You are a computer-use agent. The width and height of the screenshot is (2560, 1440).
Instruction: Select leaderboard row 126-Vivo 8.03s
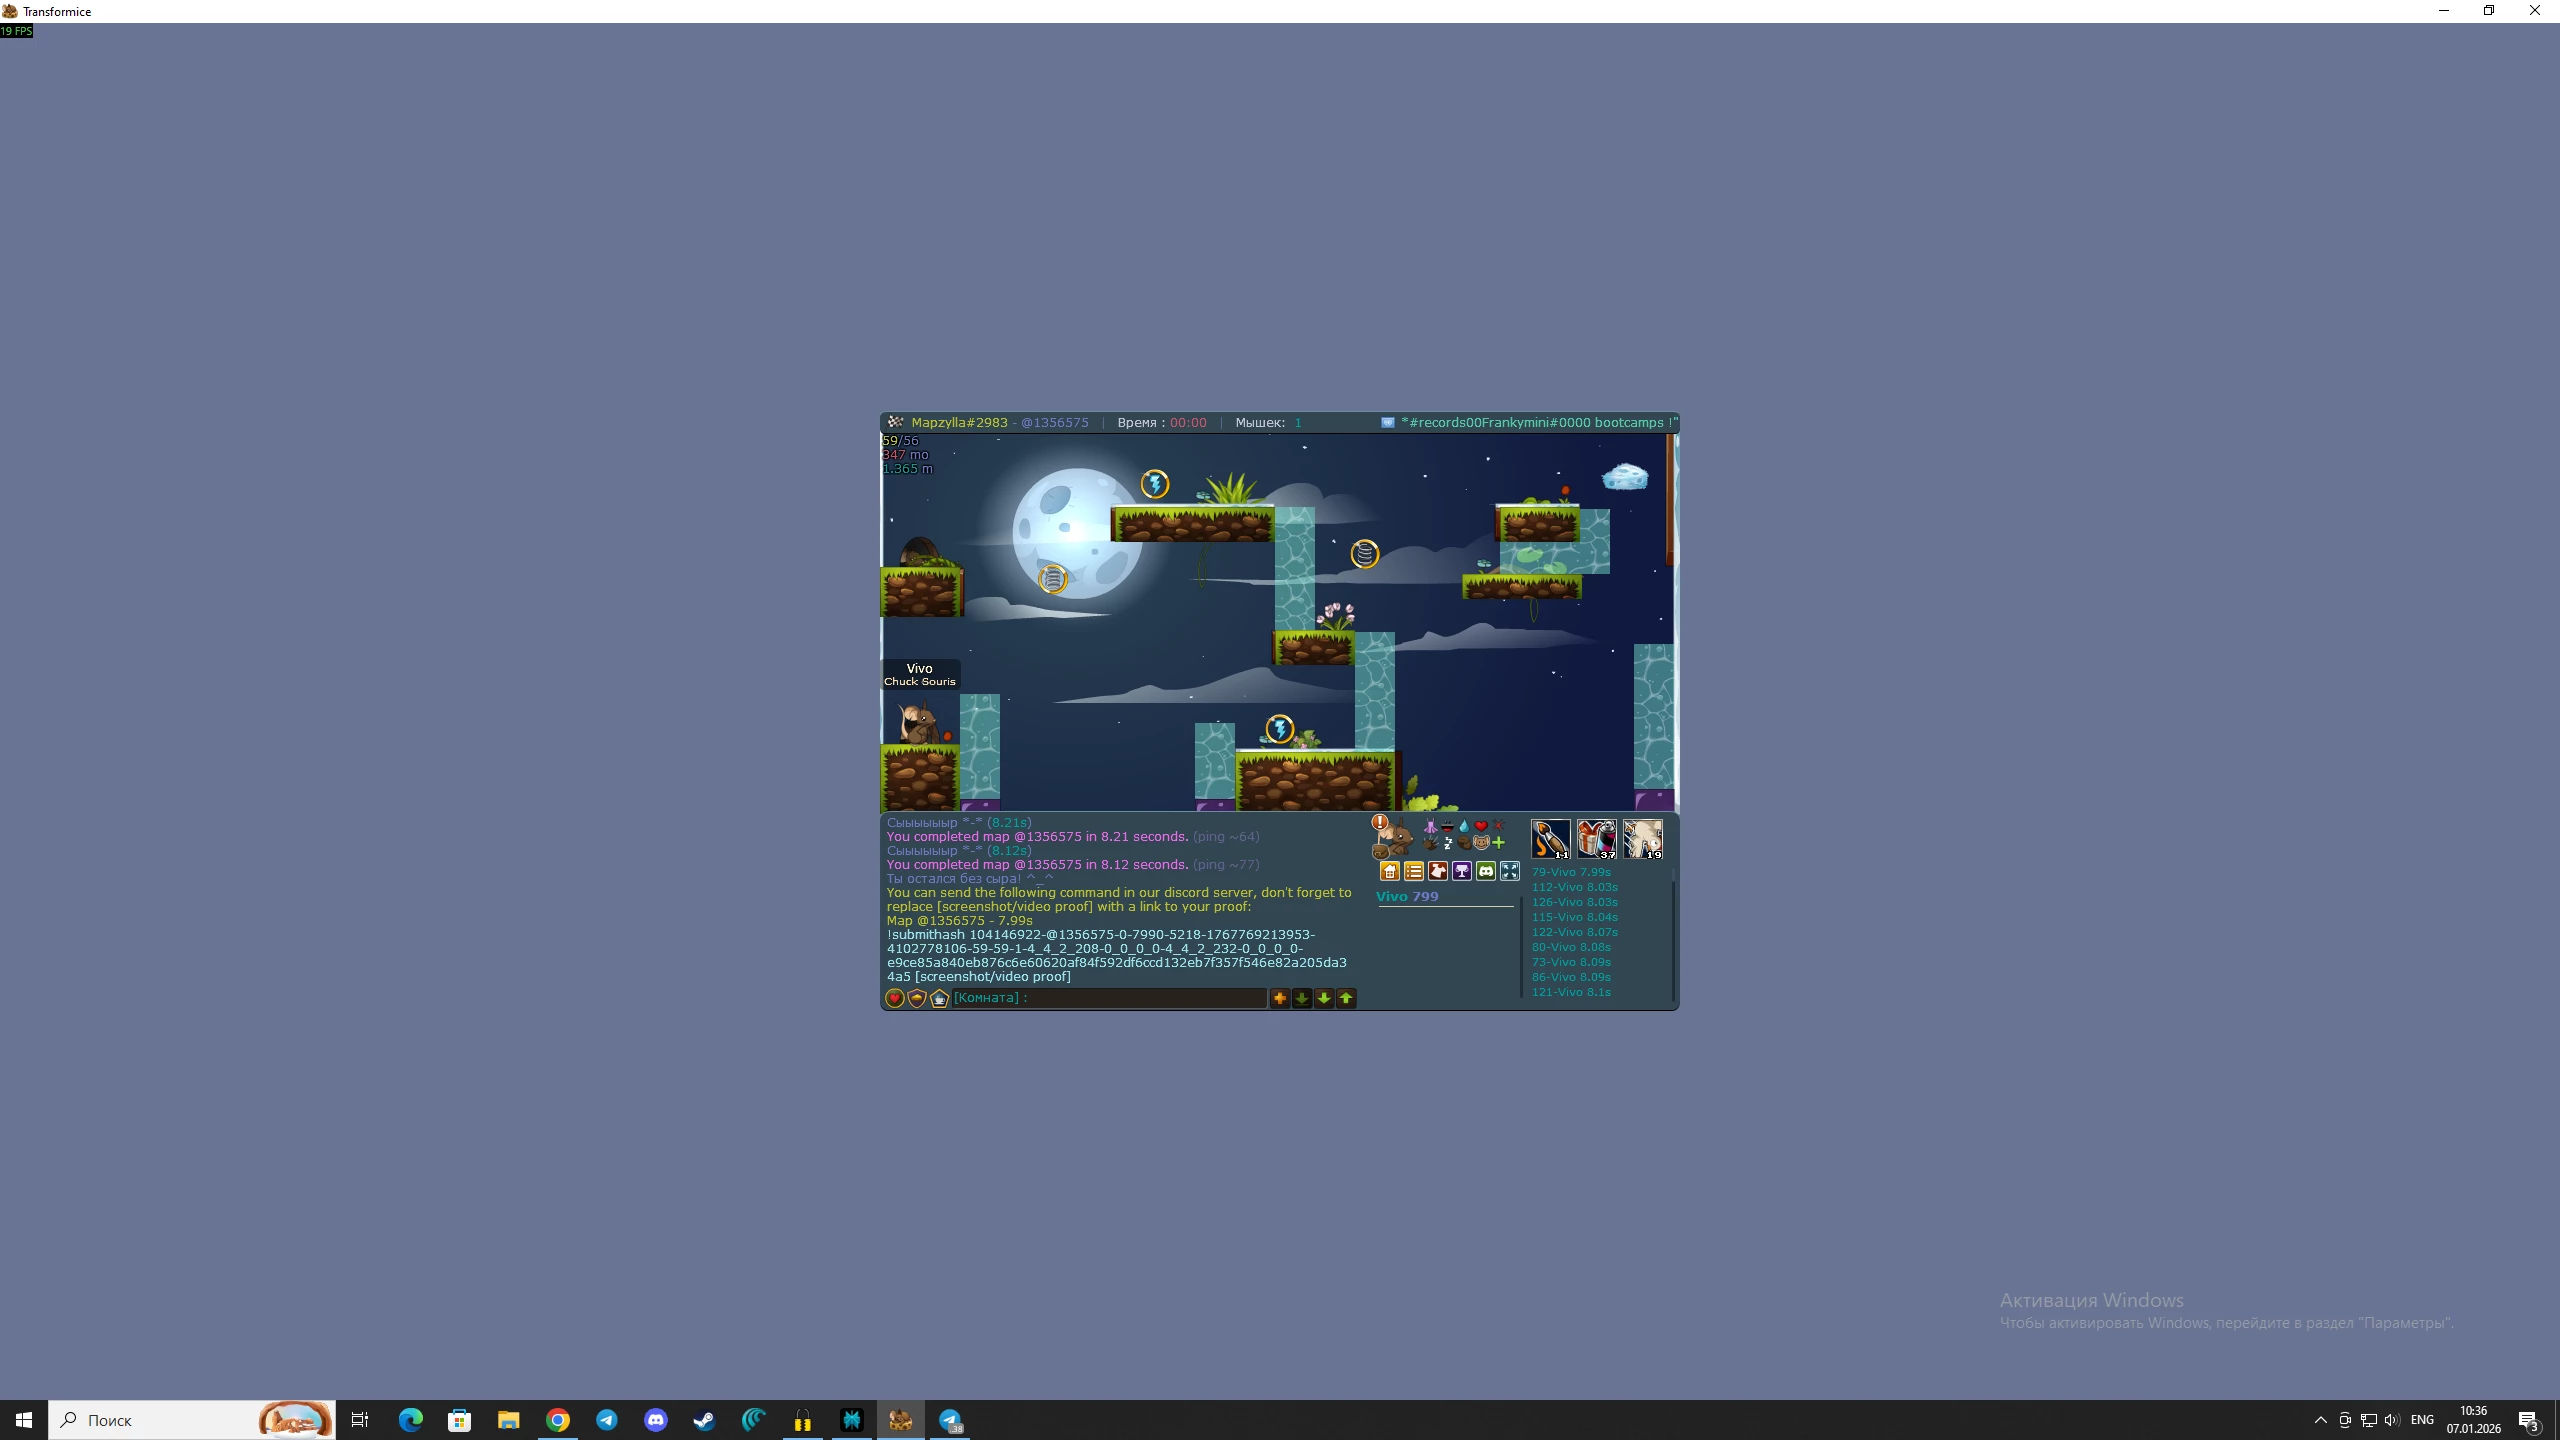pyautogui.click(x=1575, y=902)
